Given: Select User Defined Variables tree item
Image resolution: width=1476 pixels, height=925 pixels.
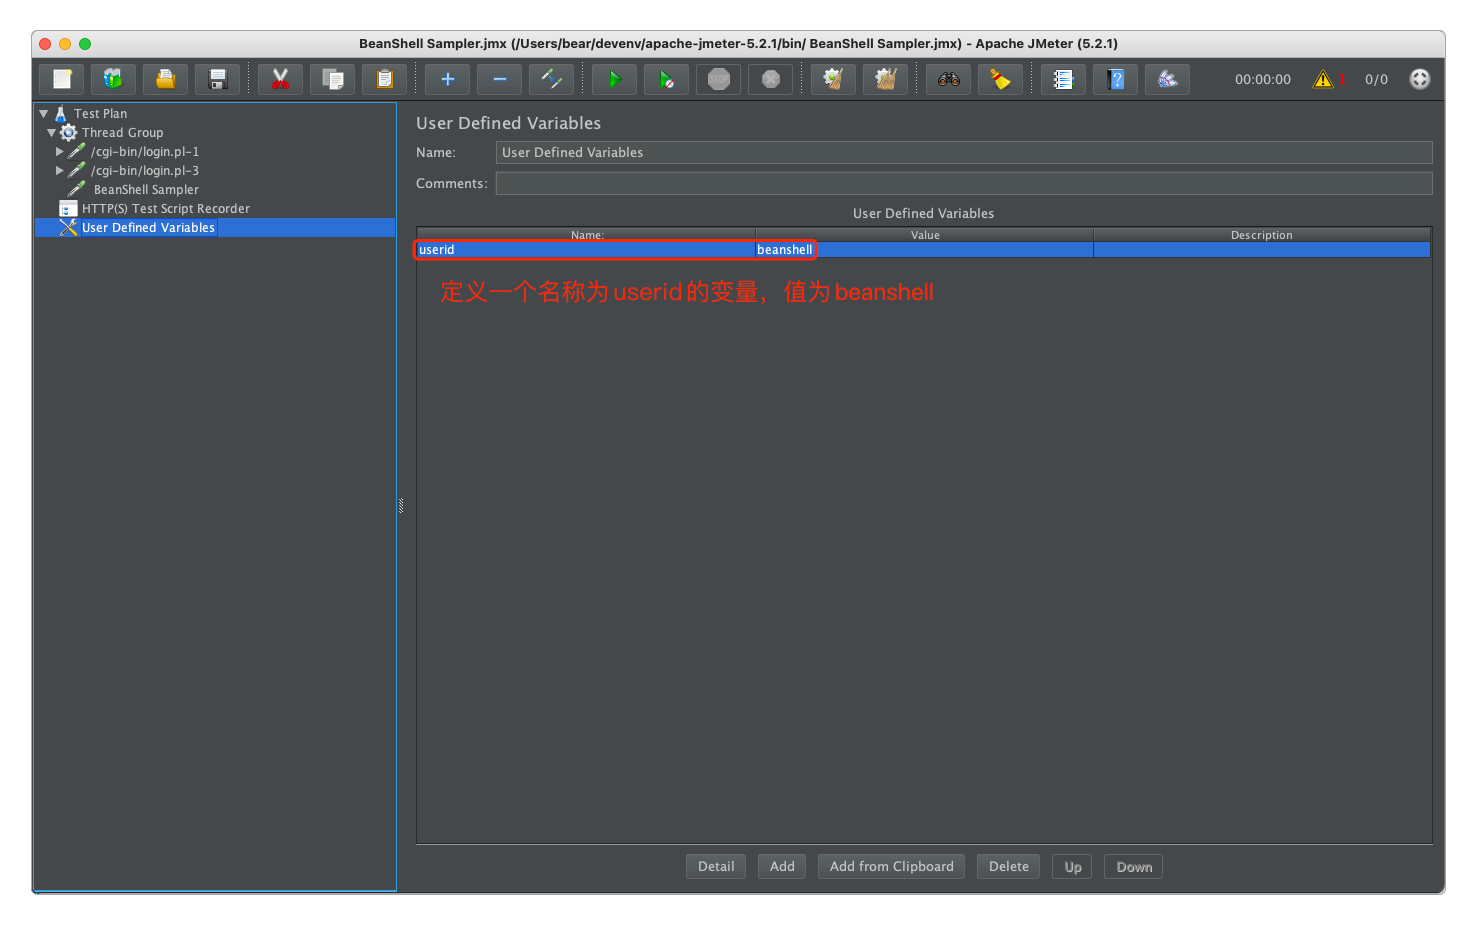Looking at the screenshot, I should (x=148, y=228).
